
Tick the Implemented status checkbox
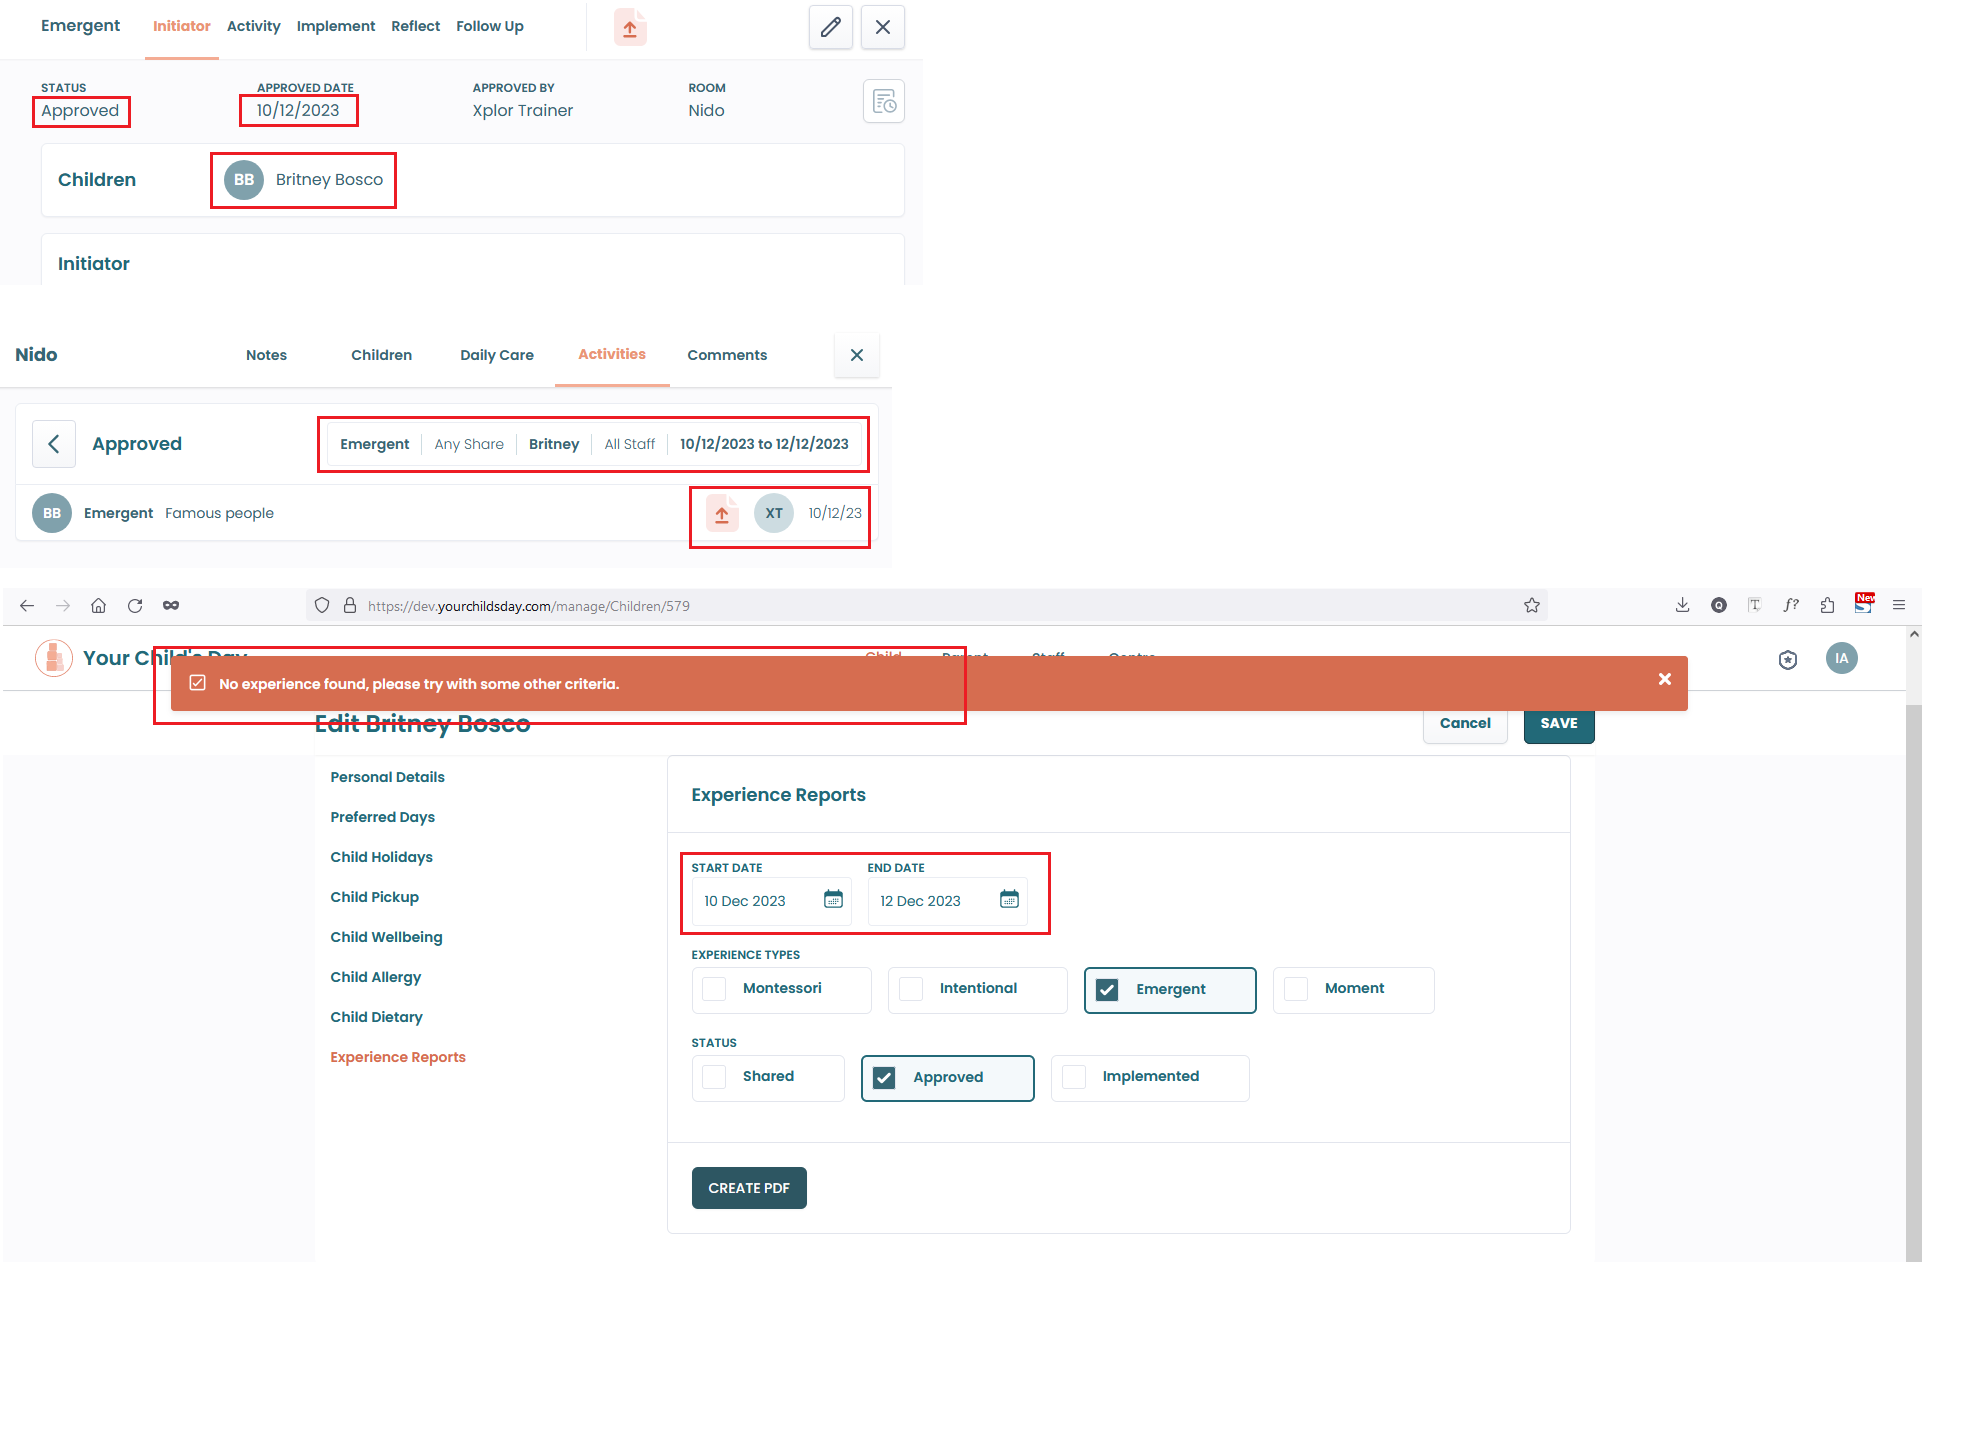(1074, 1077)
